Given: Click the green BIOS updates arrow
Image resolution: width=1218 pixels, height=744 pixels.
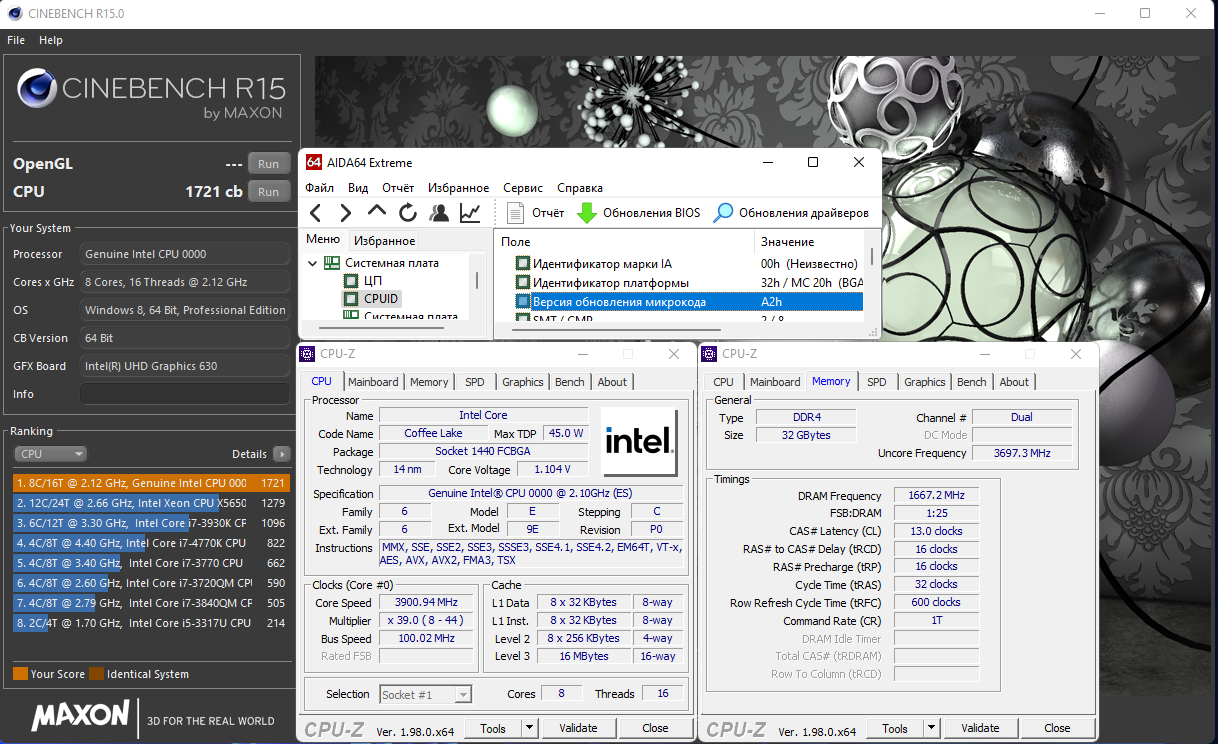Looking at the screenshot, I should (x=587, y=213).
